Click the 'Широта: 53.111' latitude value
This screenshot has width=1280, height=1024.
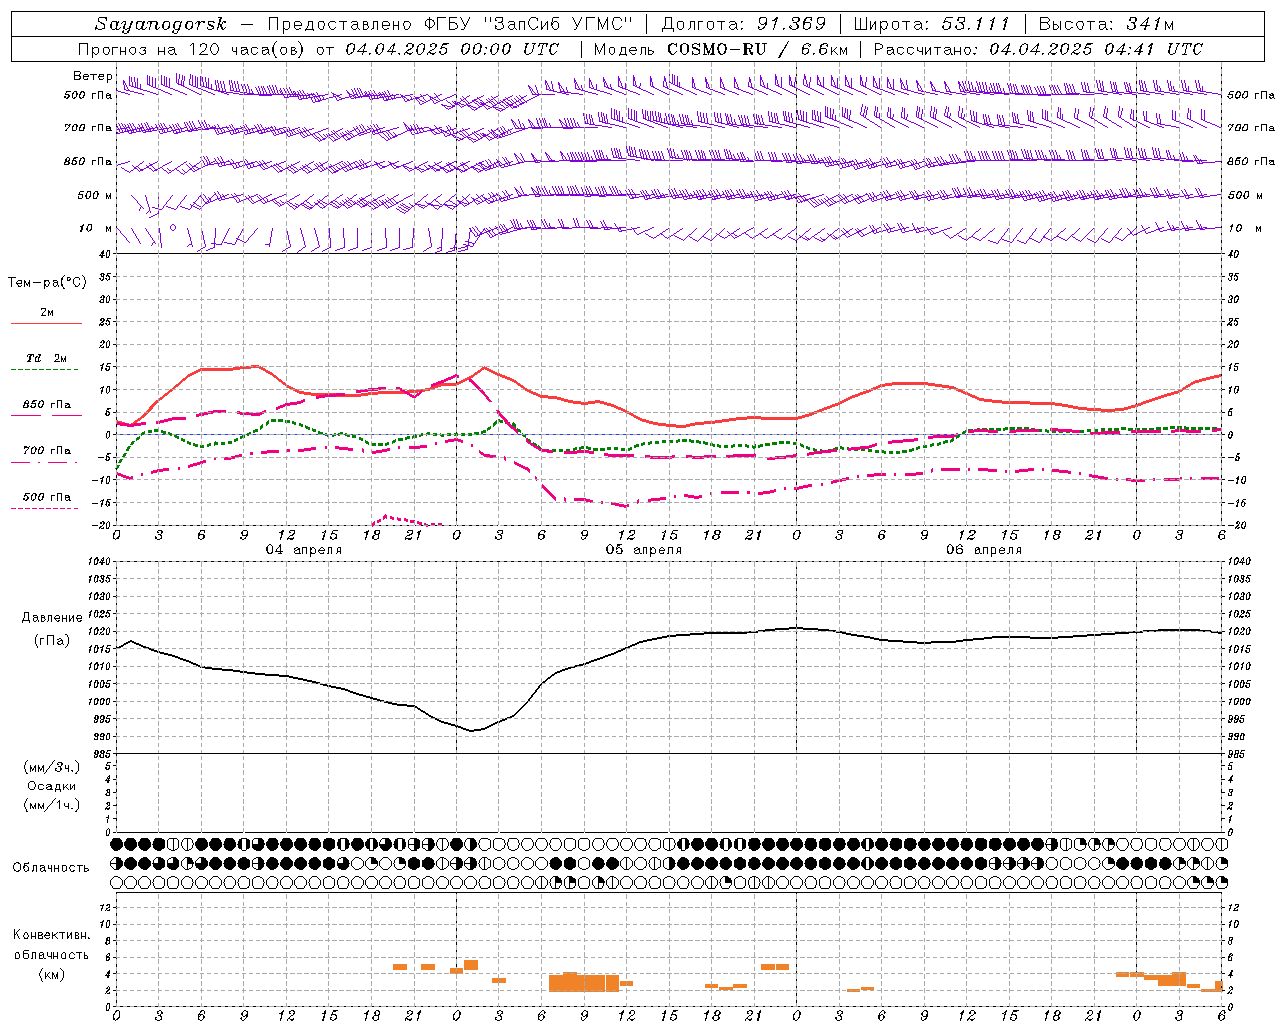931,24
